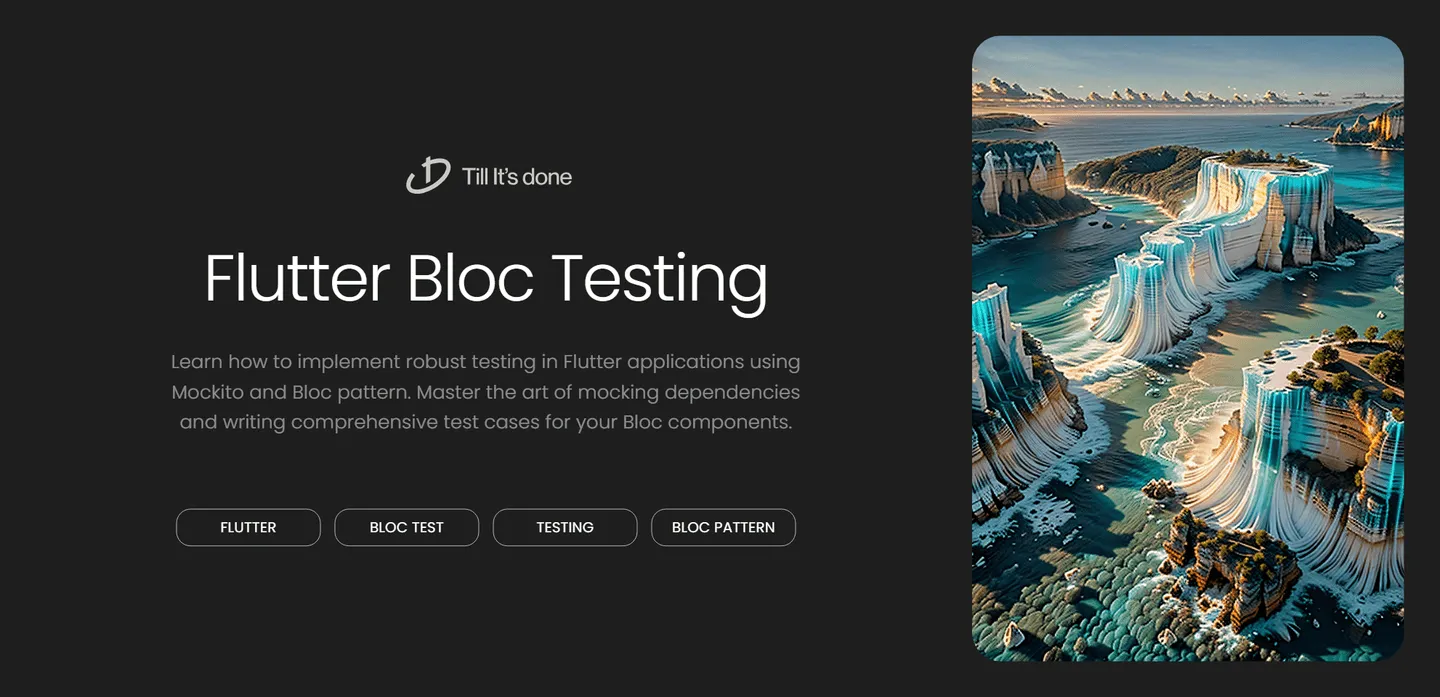1440x697 pixels.
Task: Open the BLOC TEST tag
Action: [406, 527]
